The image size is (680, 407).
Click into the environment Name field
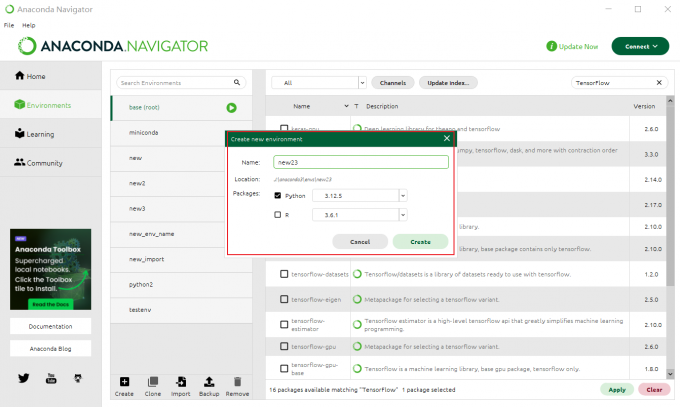pos(361,162)
